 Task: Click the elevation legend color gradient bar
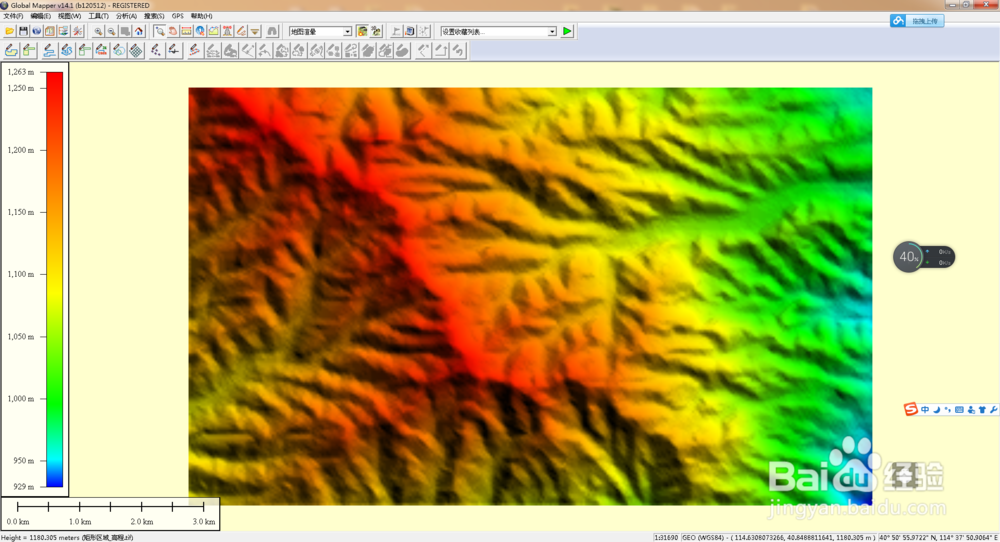(x=55, y=279)
